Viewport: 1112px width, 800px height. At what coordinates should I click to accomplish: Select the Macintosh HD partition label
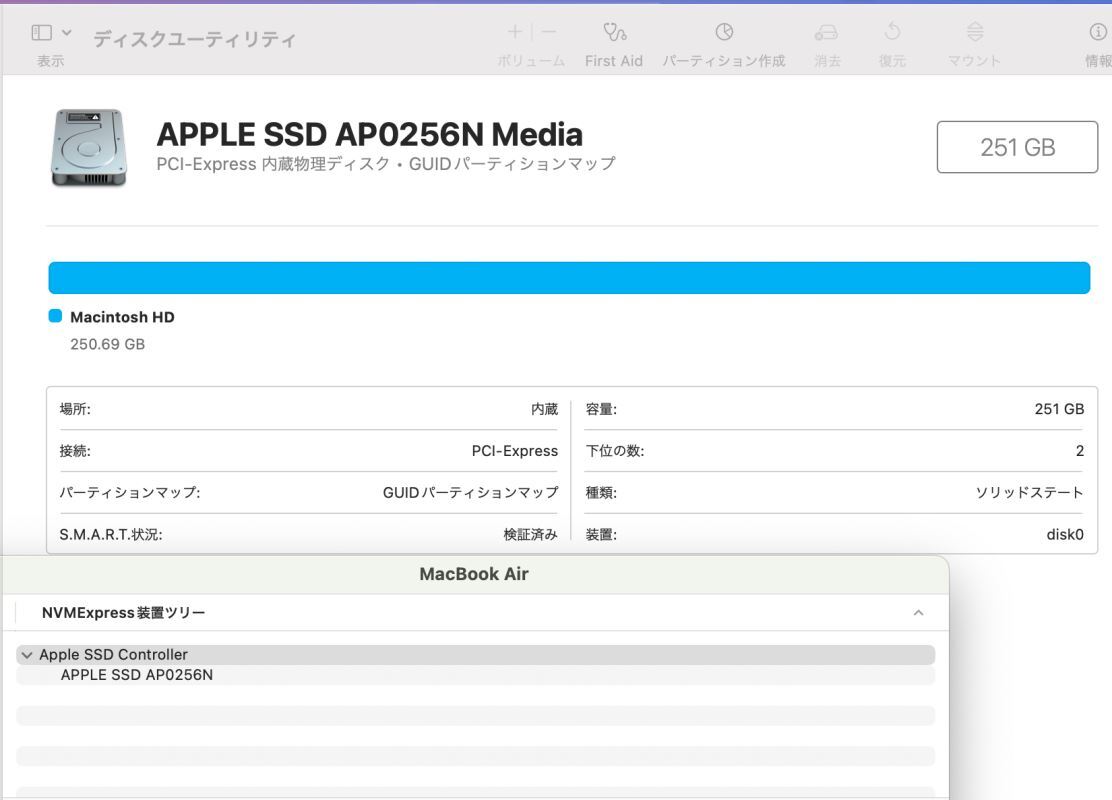click(122, 317)
